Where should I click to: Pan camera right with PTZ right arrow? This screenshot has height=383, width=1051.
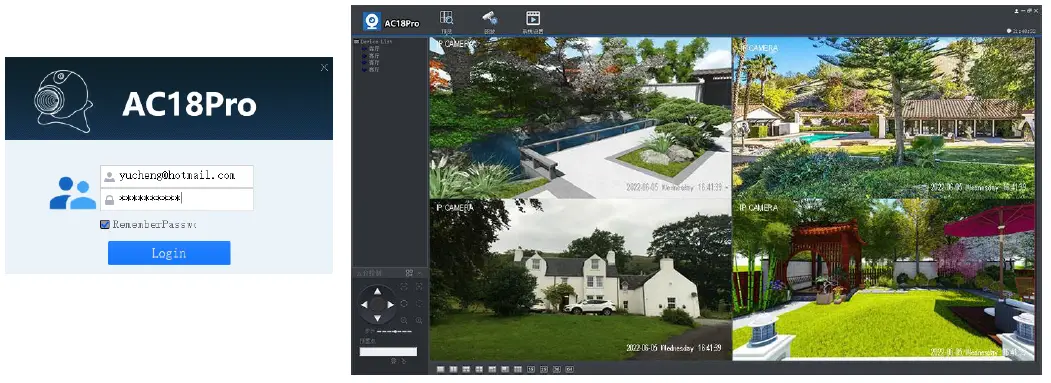click(390, 305)
